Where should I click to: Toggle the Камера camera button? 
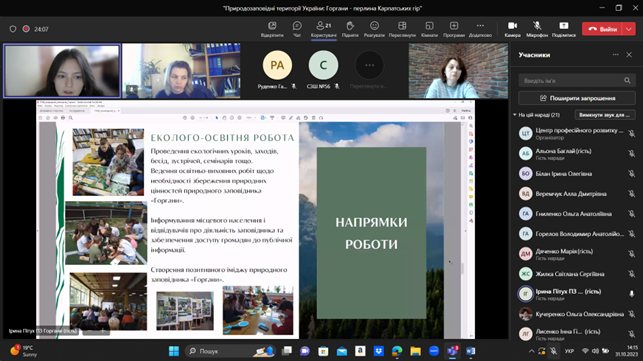coord(513,29)
